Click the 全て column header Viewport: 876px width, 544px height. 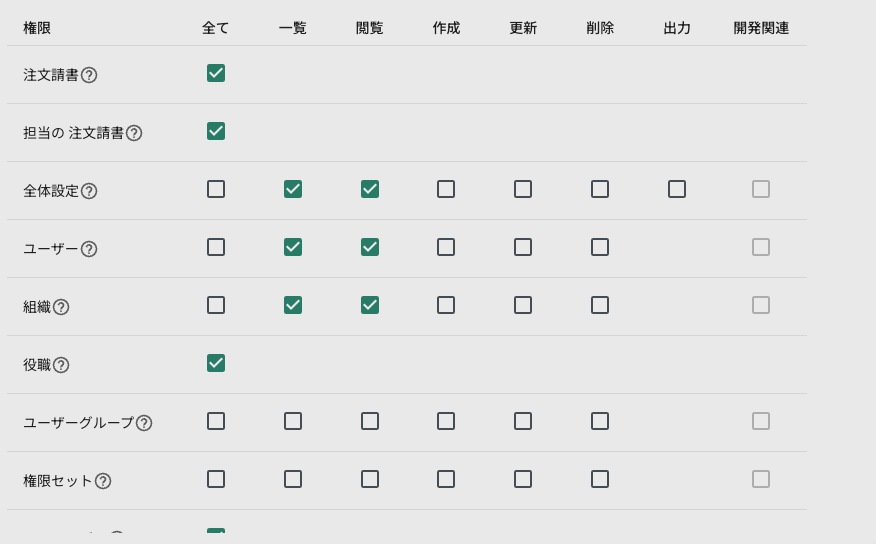216,28
